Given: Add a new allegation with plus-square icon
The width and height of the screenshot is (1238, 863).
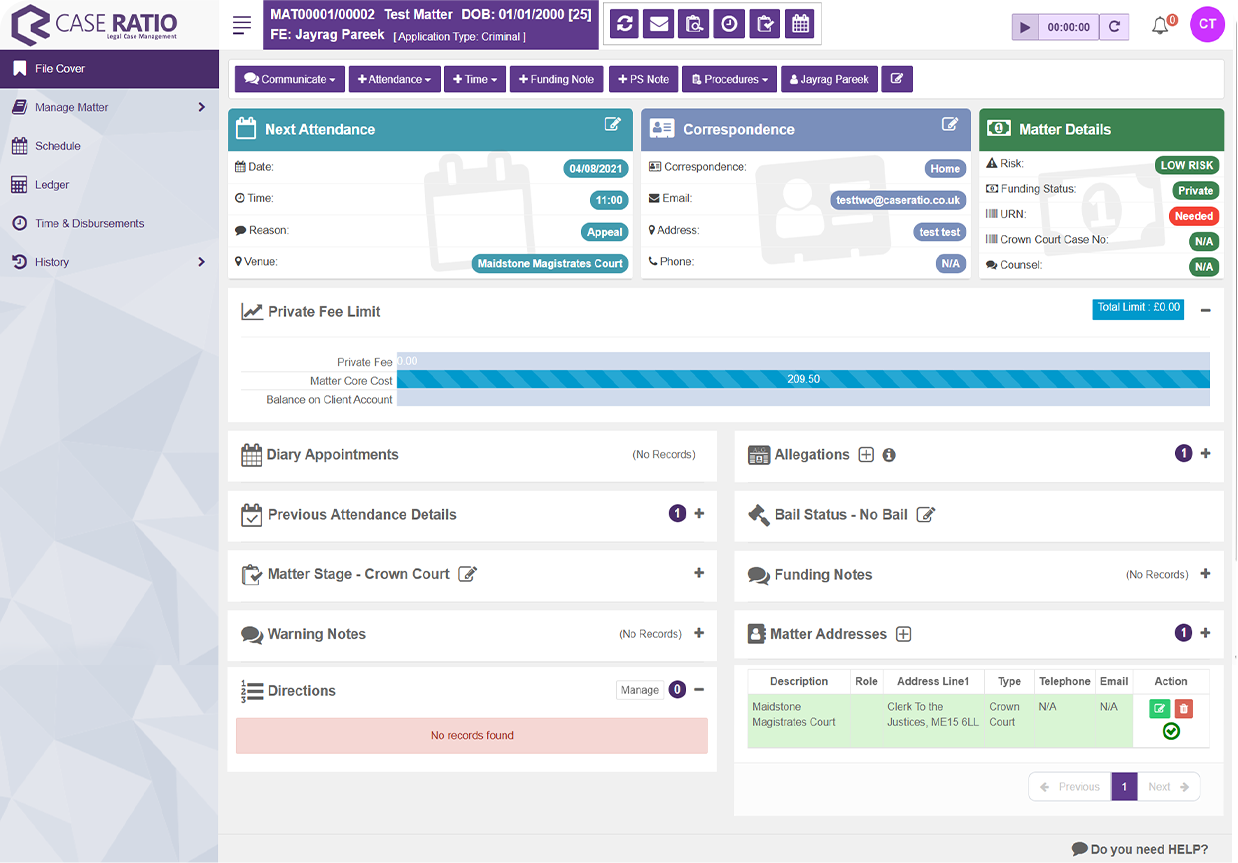Looking at the screenshot, I should tap(866, 455).
